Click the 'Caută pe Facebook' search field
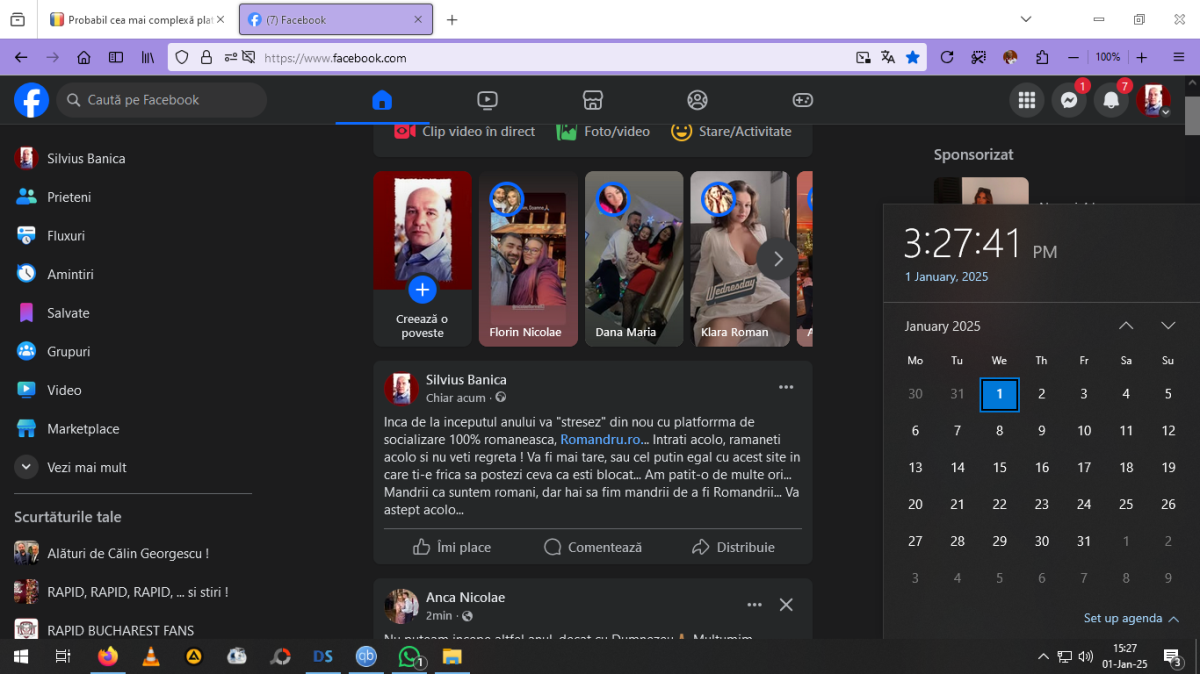The image size is (1200, 674). coord(162,100)
